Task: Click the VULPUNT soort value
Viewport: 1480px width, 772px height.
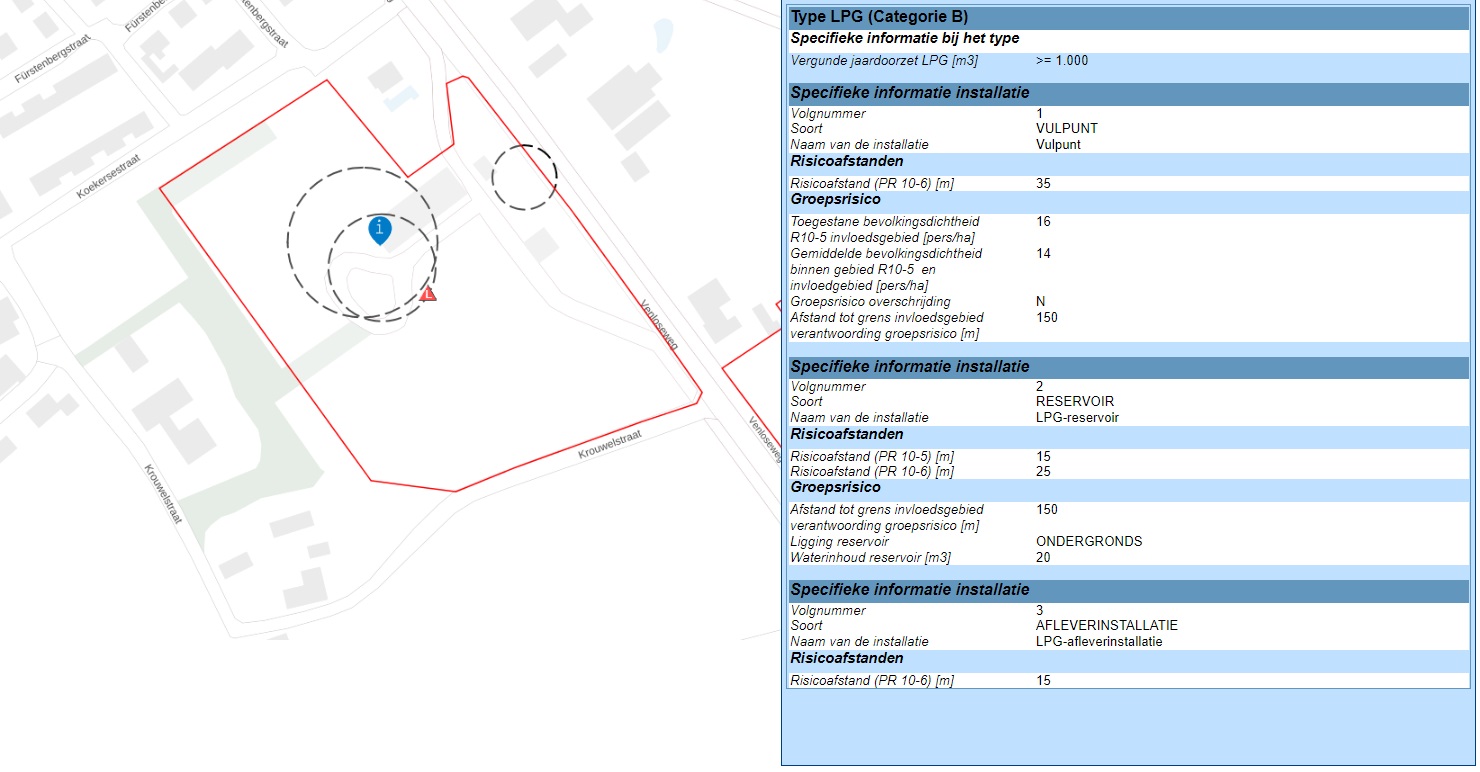Action: (1066, 129)
